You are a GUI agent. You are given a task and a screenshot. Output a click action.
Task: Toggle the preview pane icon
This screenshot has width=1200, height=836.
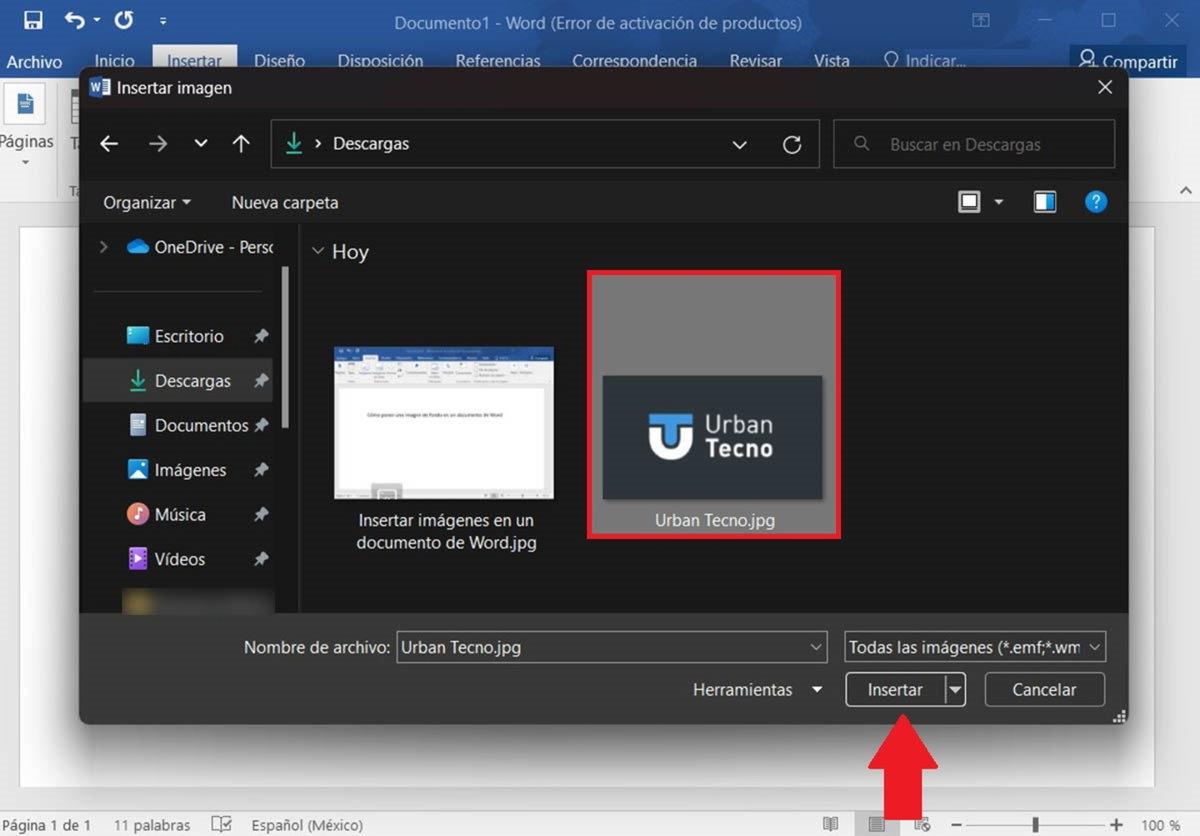[x=1045, y=202]
